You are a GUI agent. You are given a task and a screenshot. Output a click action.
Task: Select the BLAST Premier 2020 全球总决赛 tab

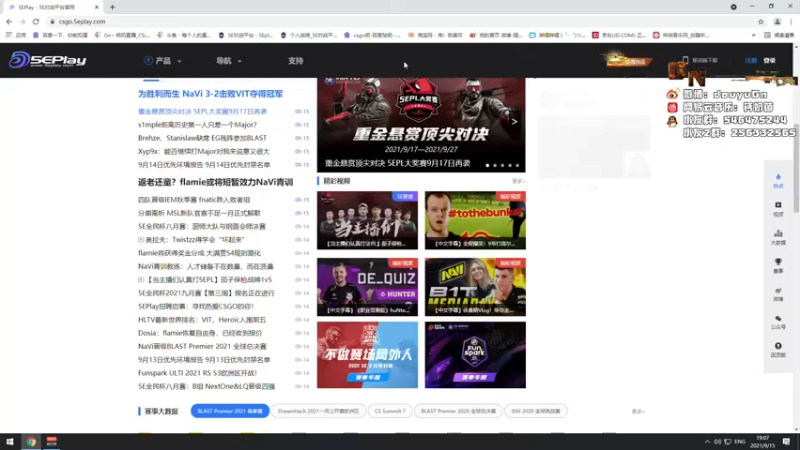click(458, 411)
